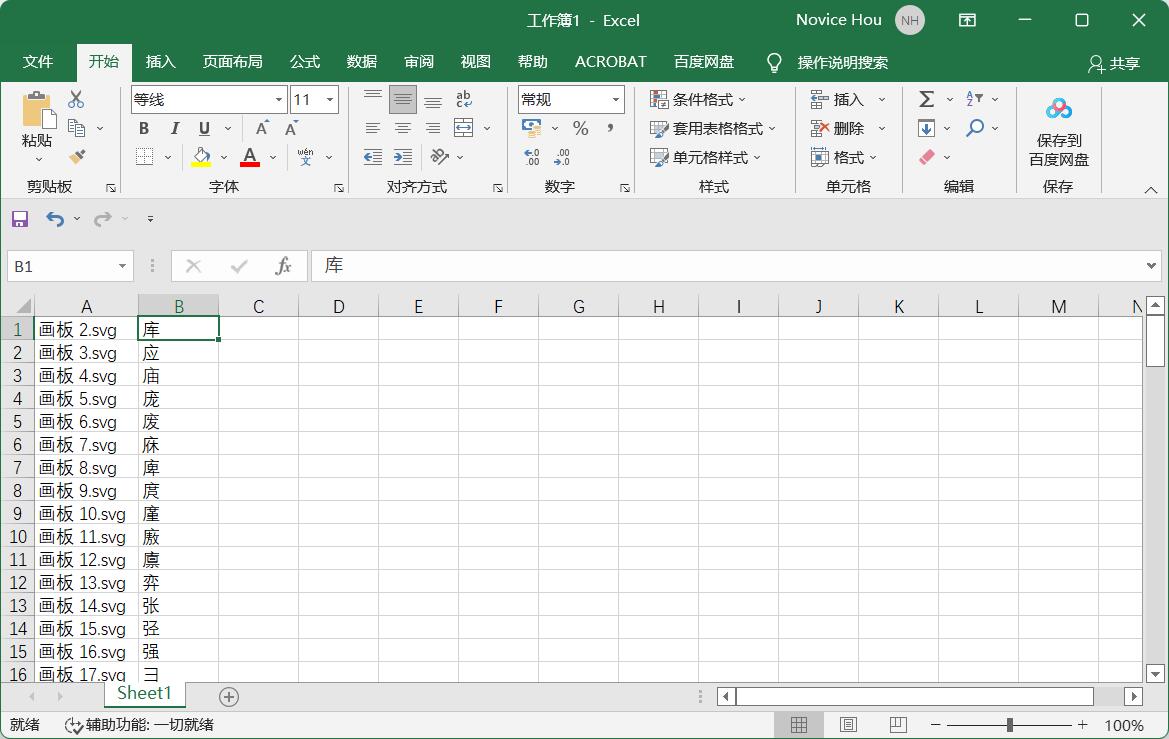1169x739 pixels.
Task: Open the Name Box dropdown arrow
Action: point(122,266)
